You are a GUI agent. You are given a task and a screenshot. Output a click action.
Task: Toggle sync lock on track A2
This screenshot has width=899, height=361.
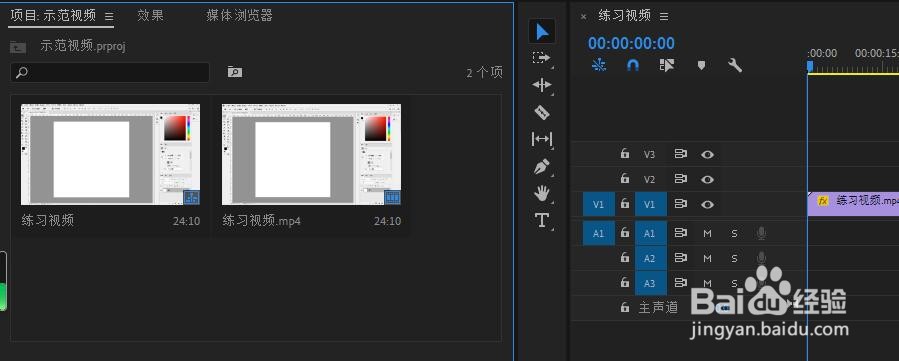pos(681,258)
